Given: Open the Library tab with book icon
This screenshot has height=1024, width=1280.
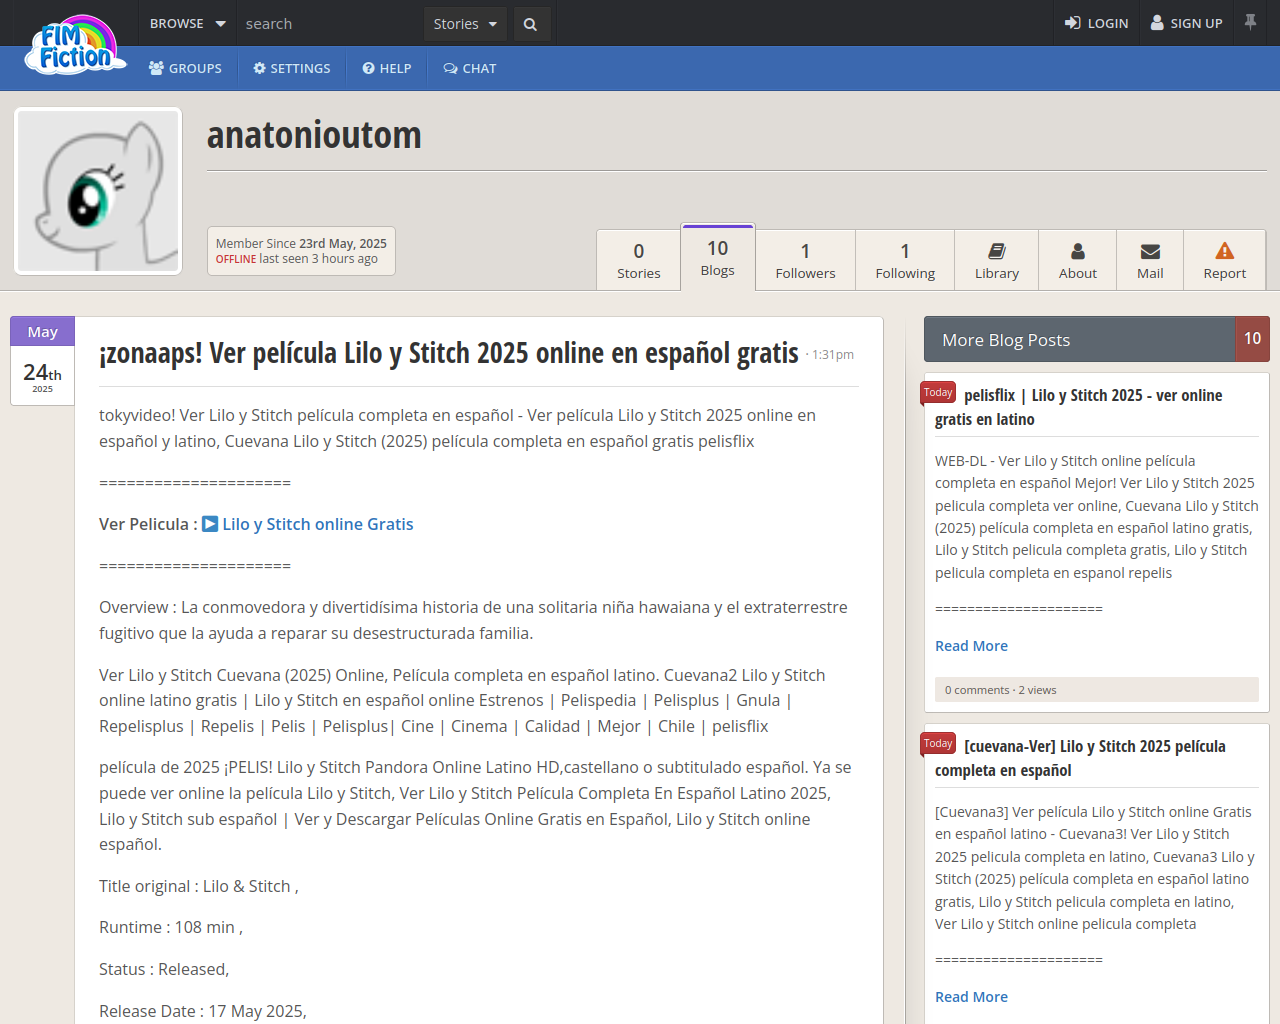Looking at the screenshot, I should [997, 260].
